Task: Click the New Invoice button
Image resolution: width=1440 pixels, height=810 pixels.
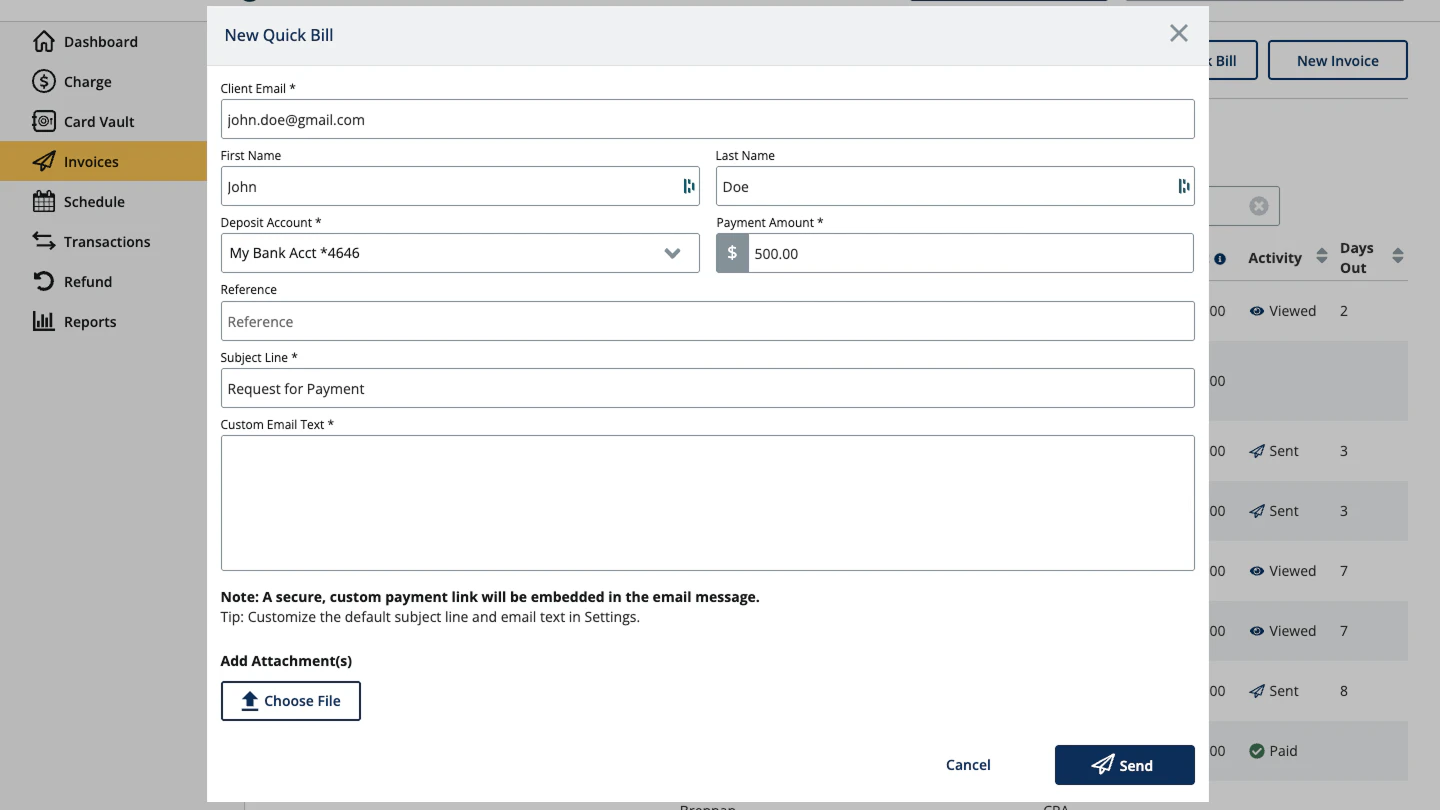Action: (x=1337, y=60)
